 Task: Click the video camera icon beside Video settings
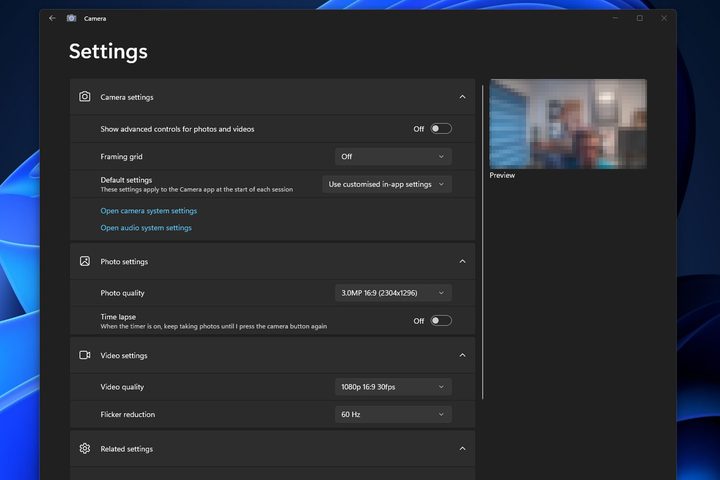coord(84,355)
